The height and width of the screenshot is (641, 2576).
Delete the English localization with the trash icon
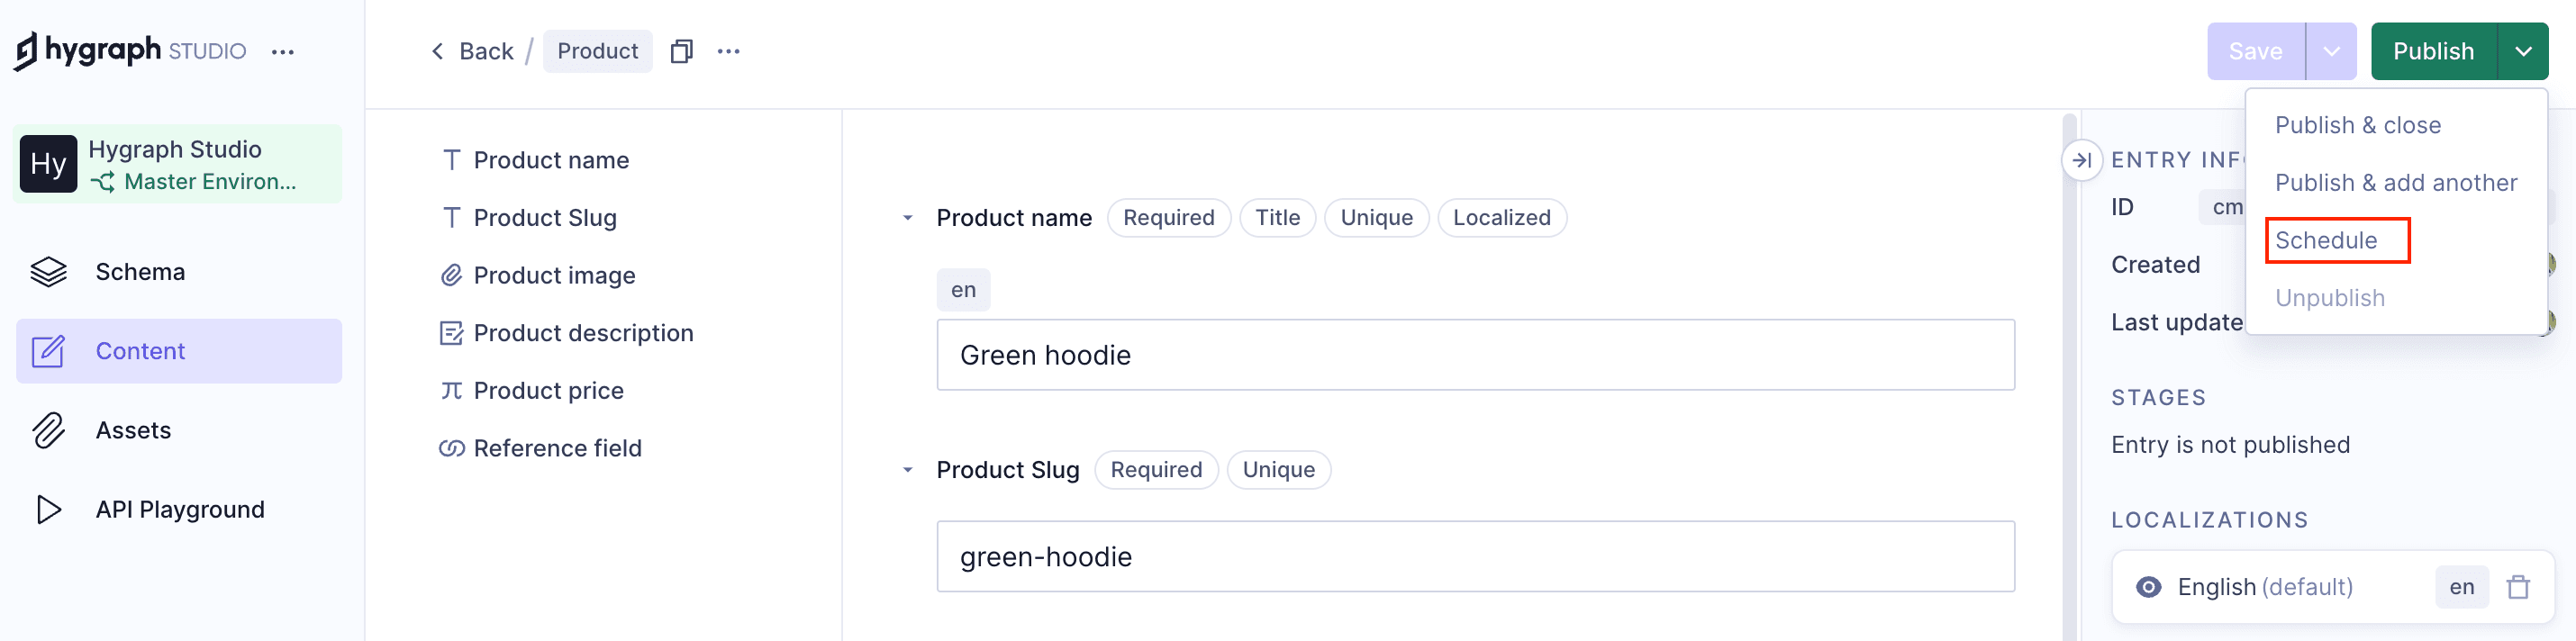pos(2517,587)
